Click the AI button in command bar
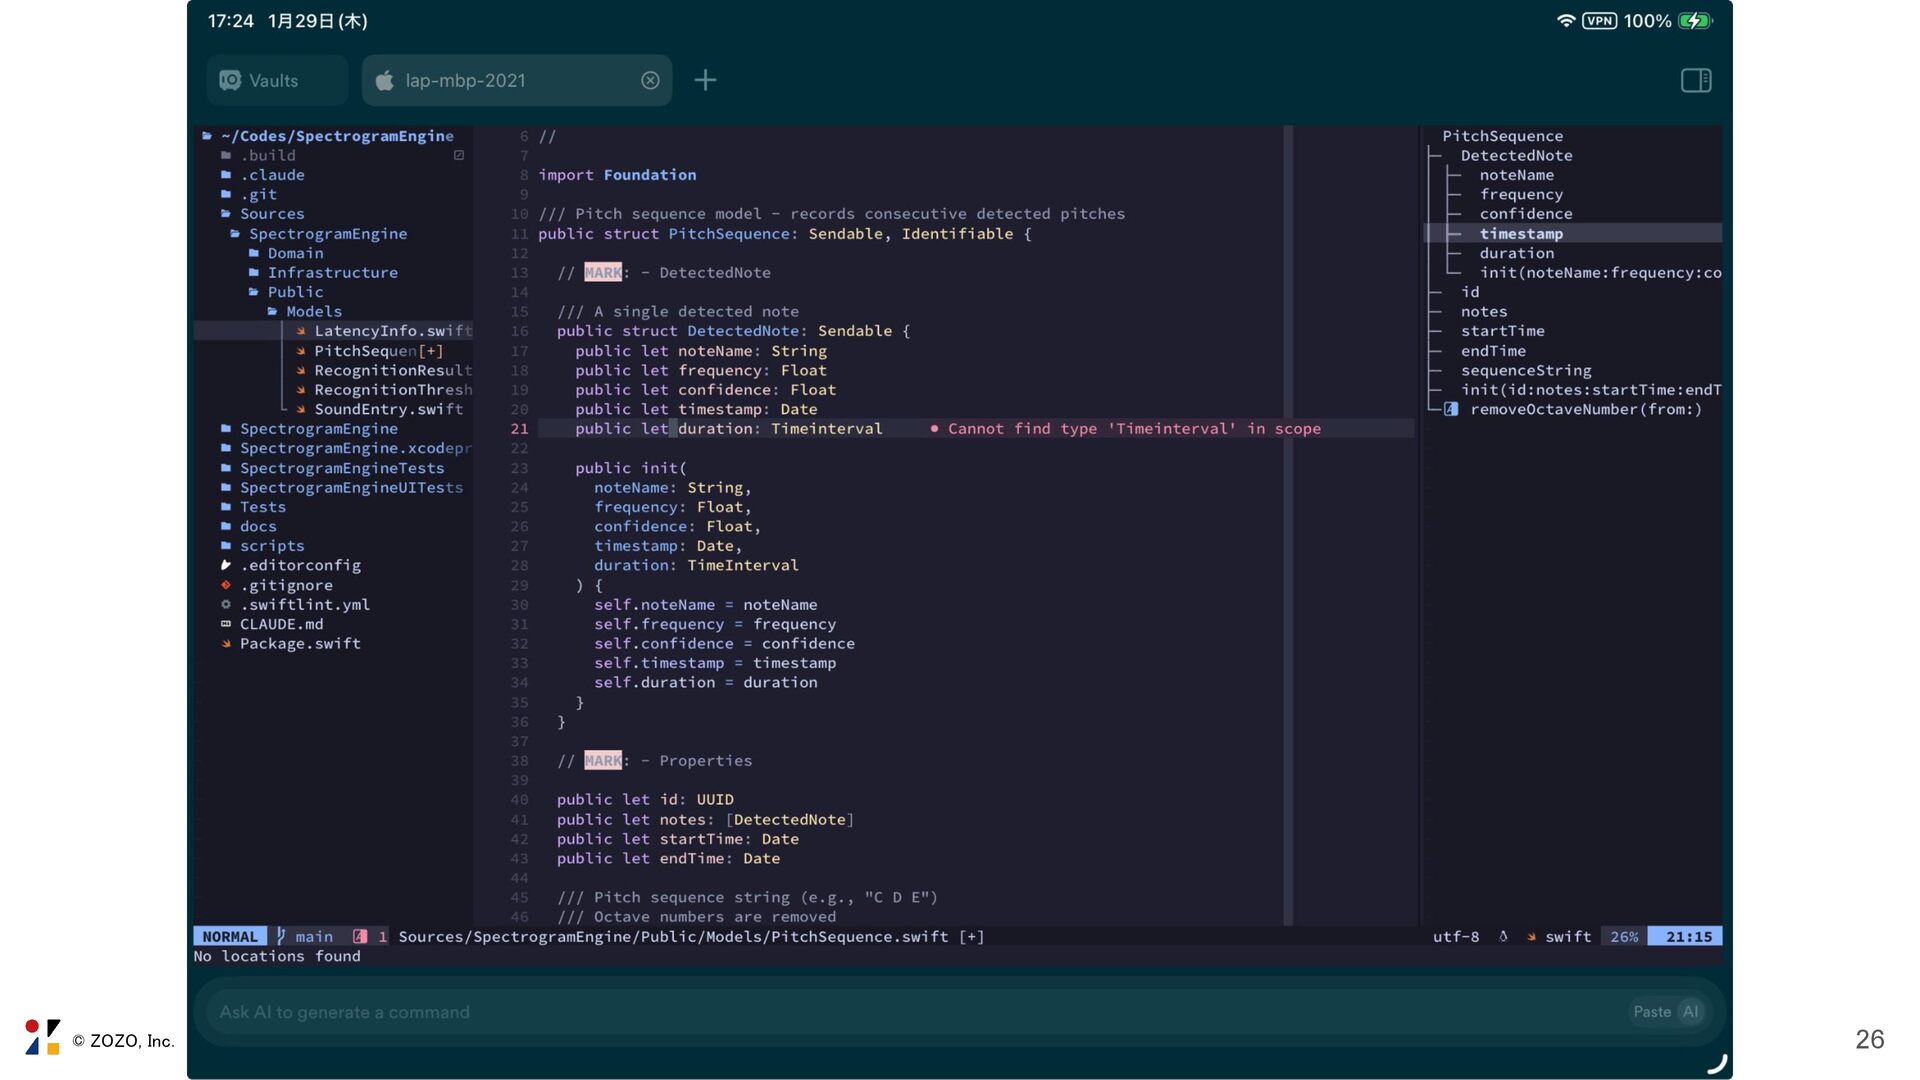 point(1690,1012)
